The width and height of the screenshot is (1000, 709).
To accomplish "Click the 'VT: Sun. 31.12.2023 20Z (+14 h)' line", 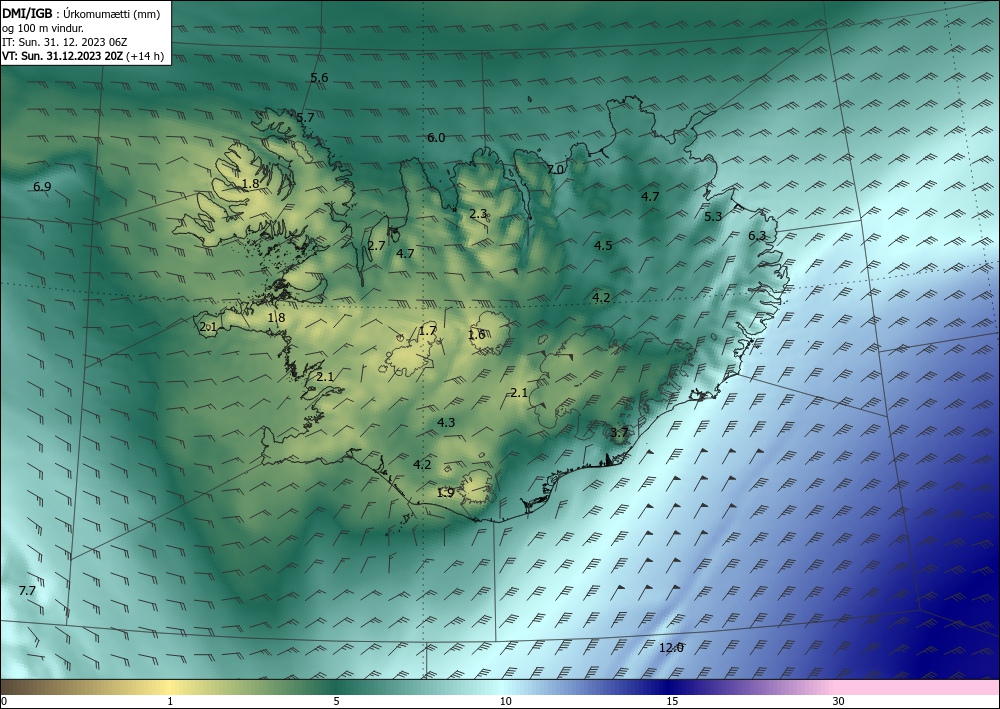I will click(83, 56).
